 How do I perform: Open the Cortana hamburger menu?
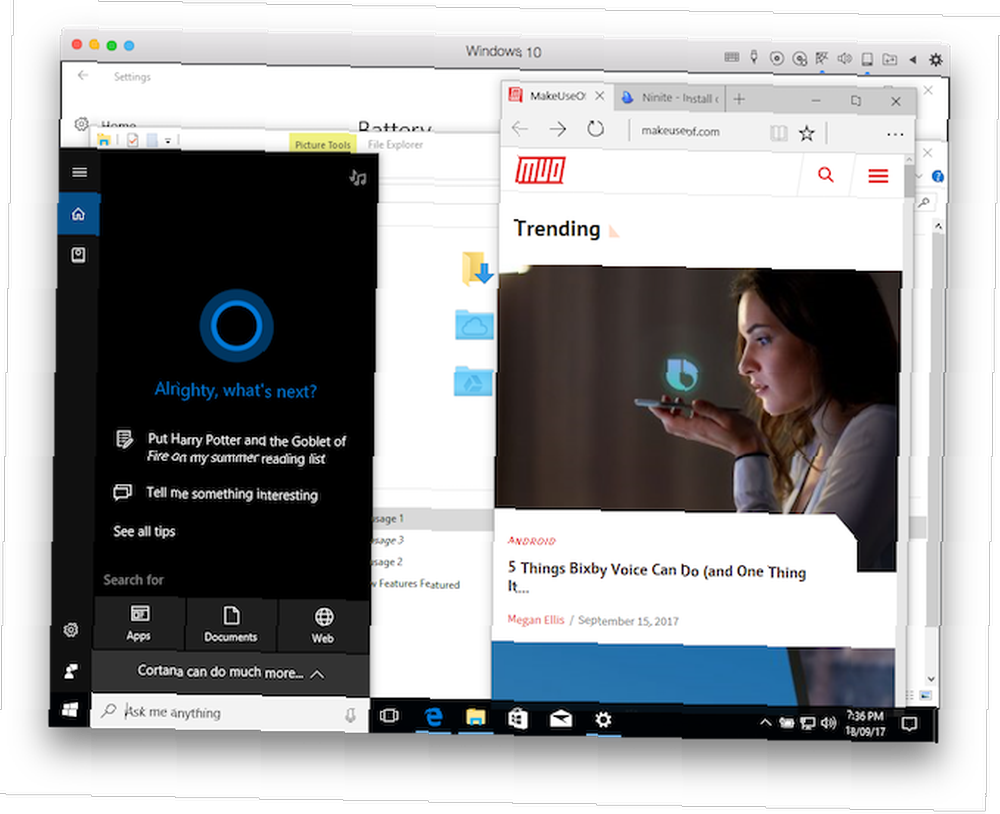point(80,172)
